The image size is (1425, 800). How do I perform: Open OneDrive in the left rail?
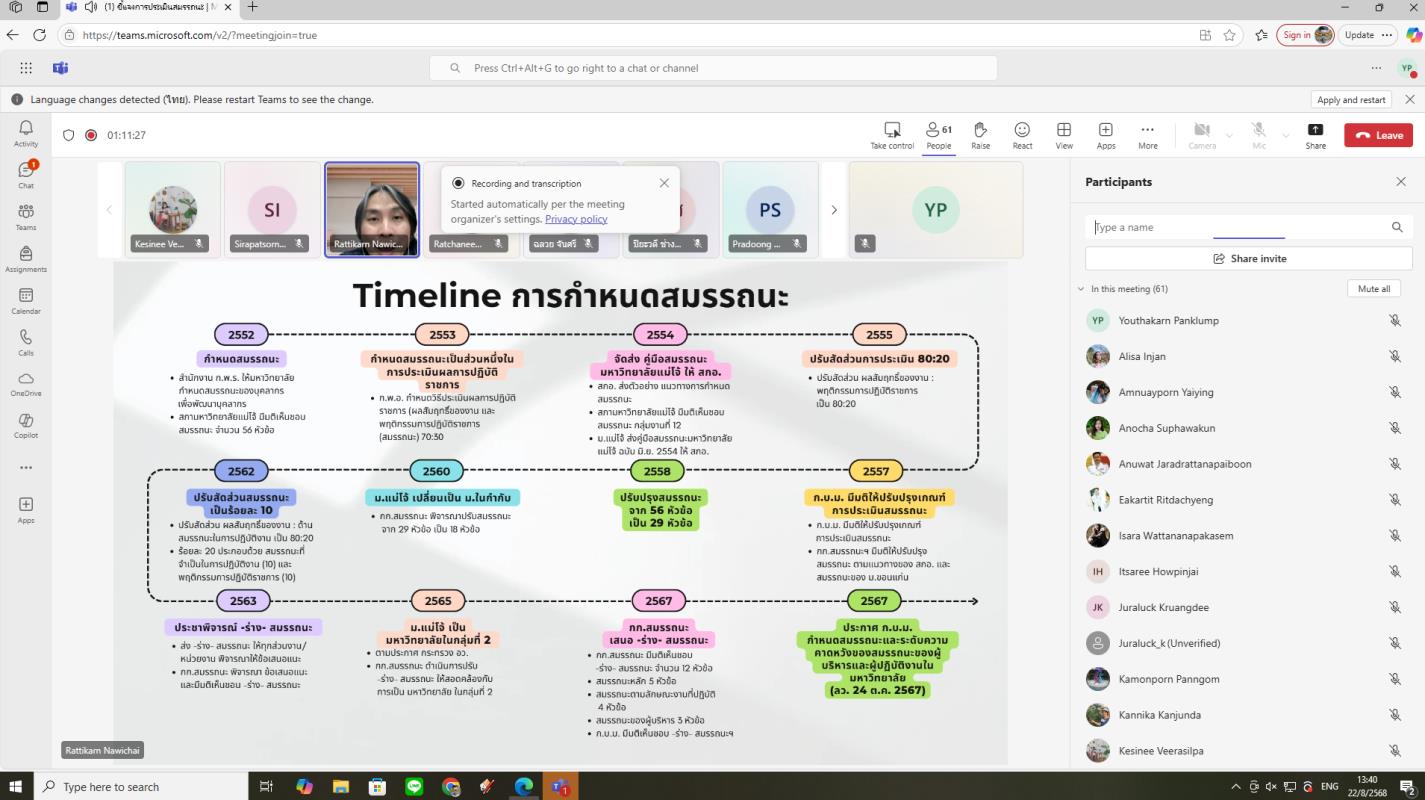click(x=26, y=383)
